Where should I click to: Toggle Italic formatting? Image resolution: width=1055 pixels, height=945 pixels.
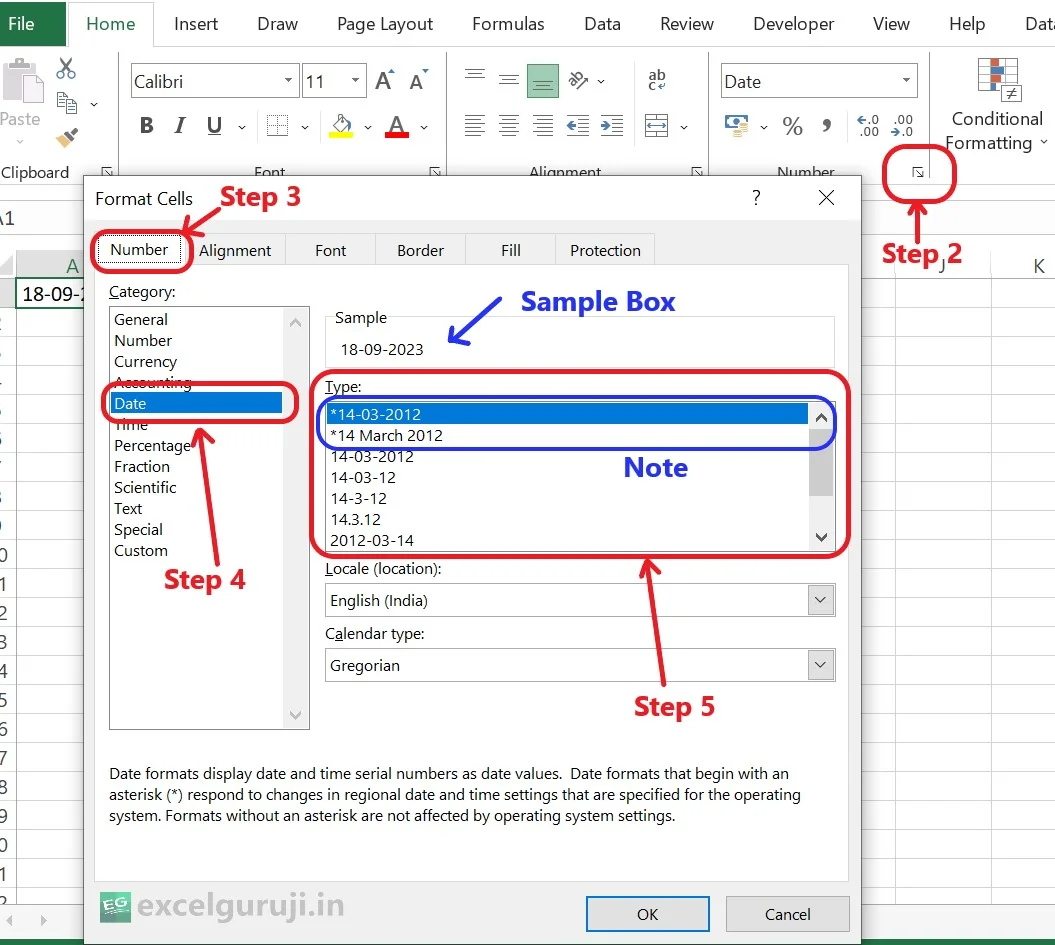coord(179,126)
